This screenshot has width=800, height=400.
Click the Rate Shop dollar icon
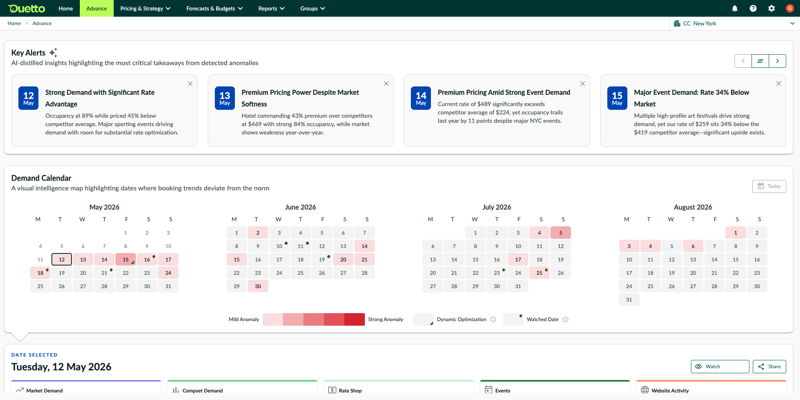(x=332, y=390)
